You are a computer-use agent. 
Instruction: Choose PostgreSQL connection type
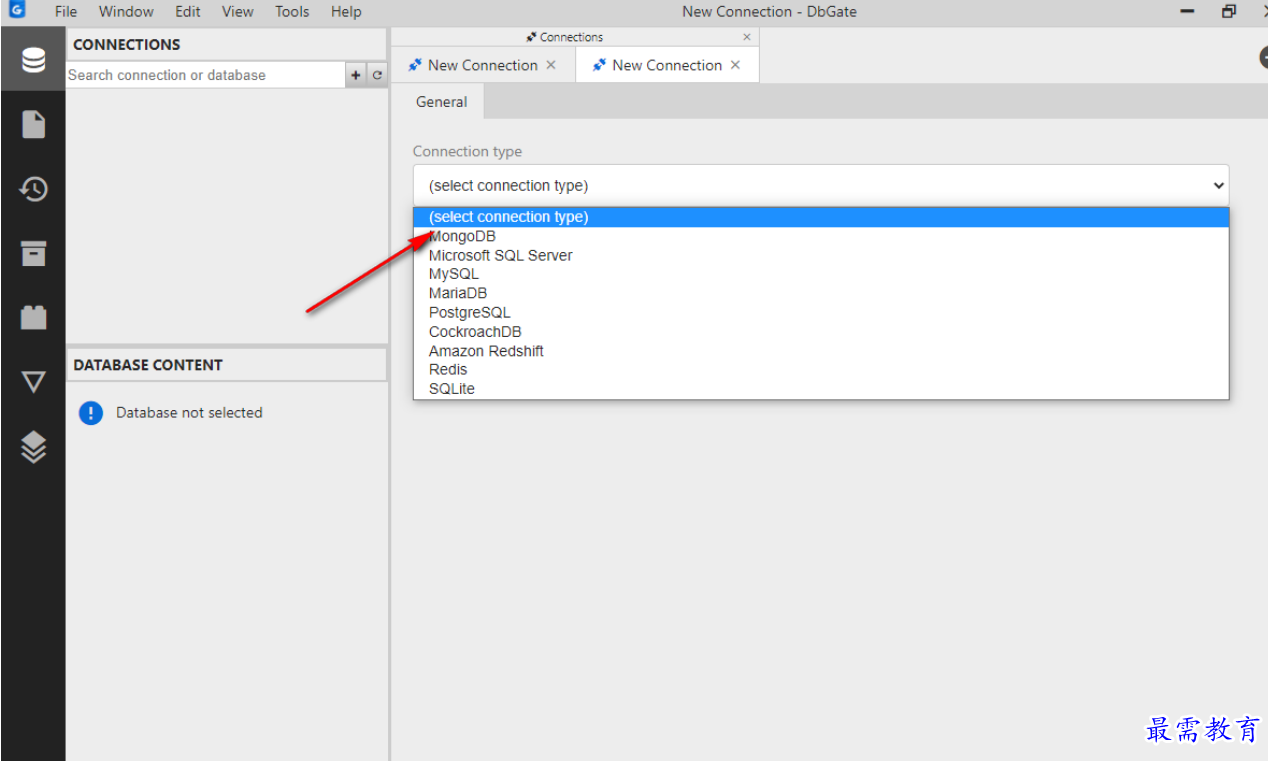point(820,312)
